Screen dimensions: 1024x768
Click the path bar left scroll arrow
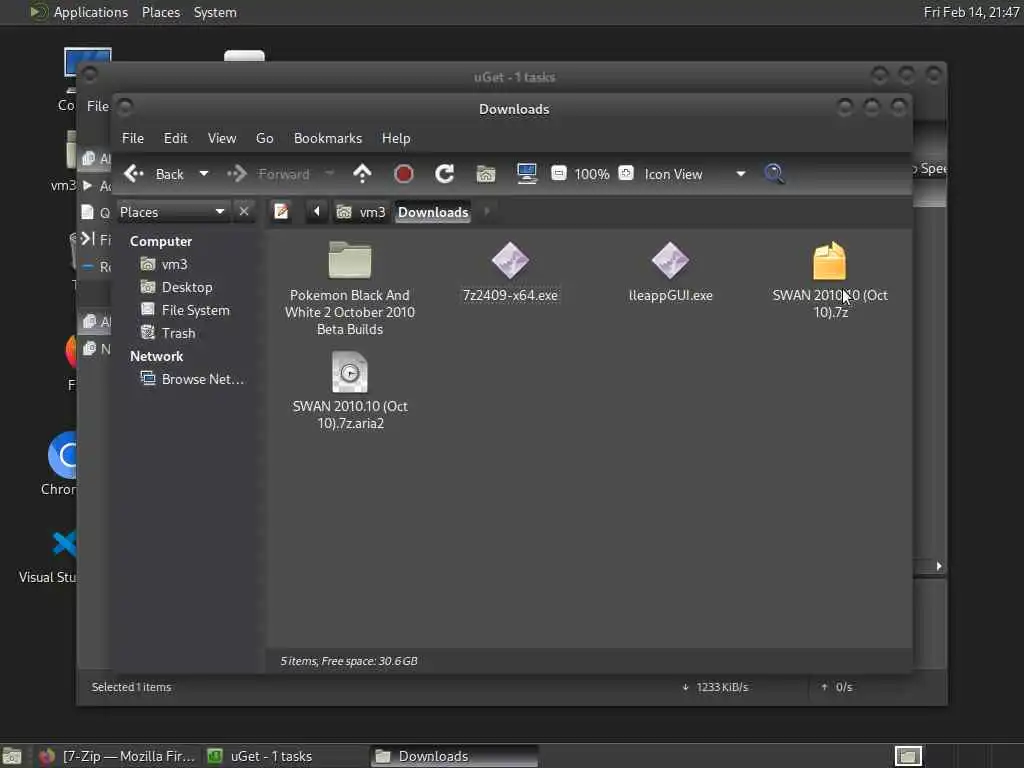click(317, 212)
